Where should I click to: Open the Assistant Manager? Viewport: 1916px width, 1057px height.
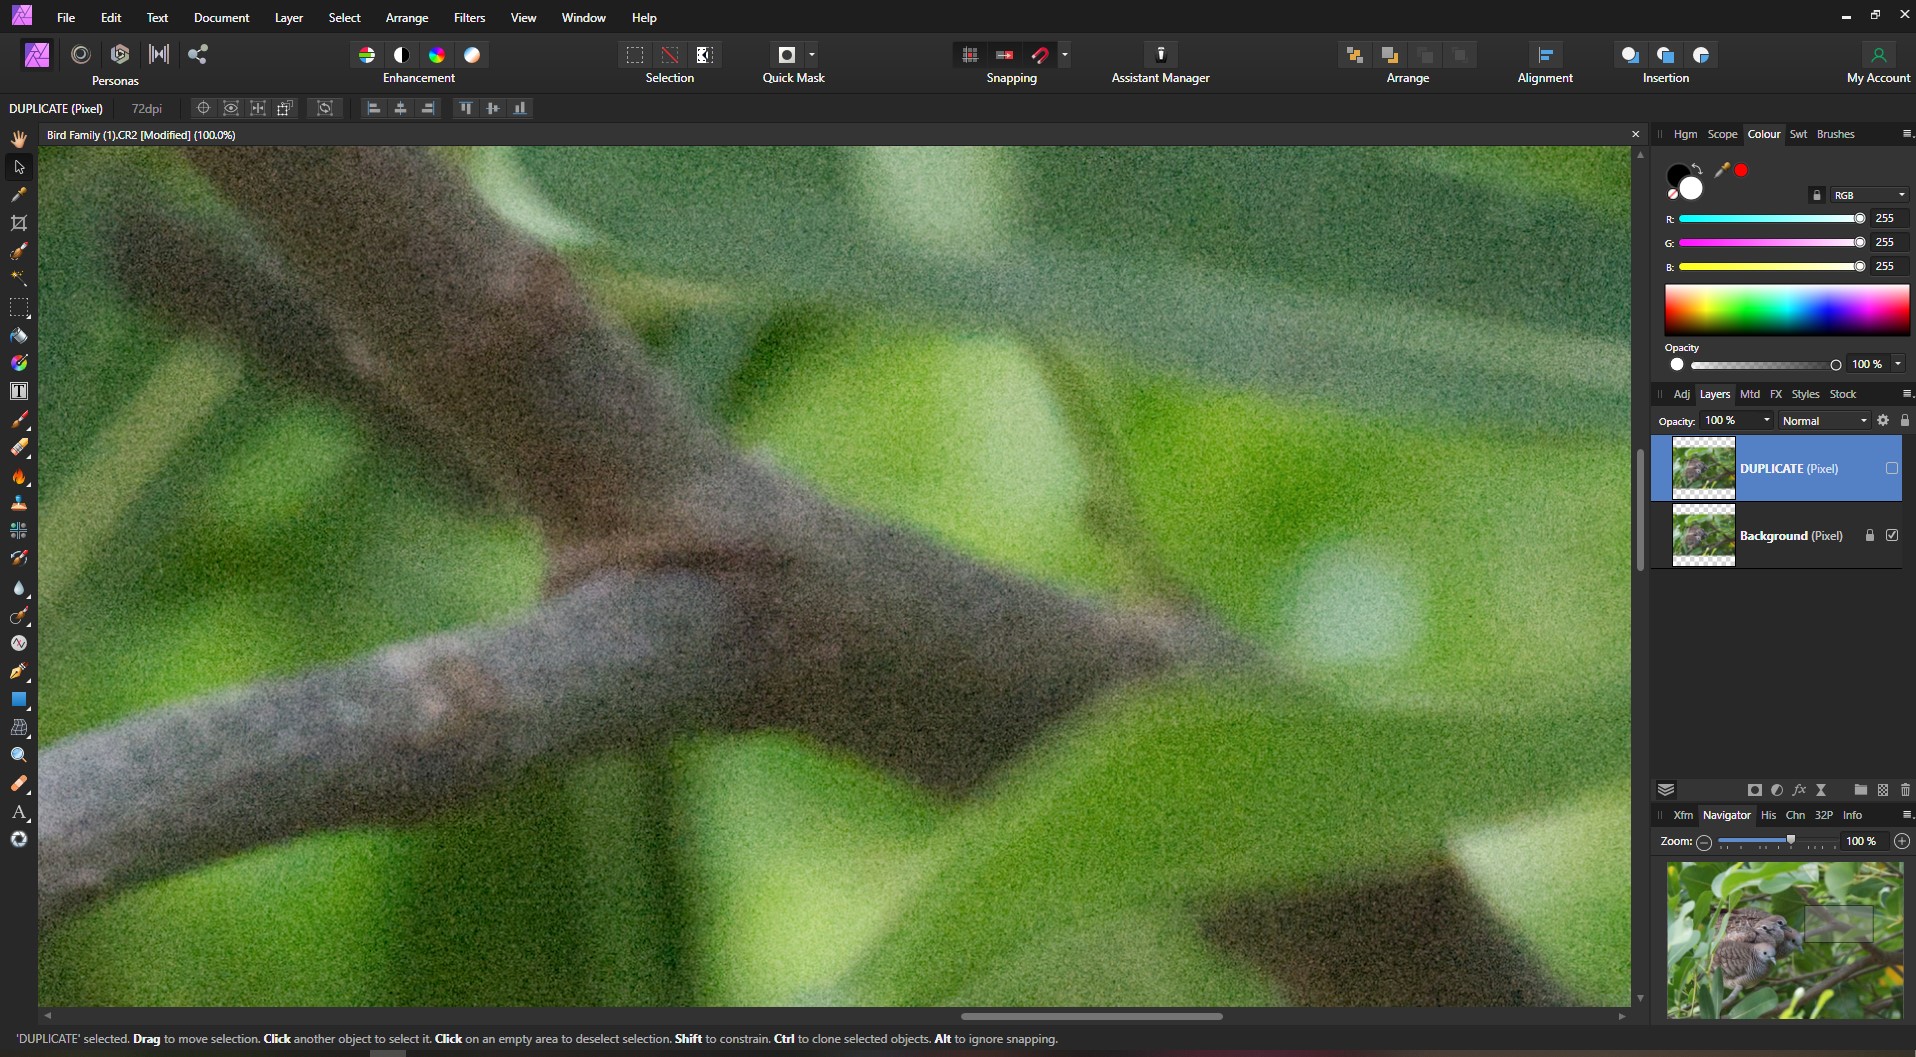[1160, 55]
